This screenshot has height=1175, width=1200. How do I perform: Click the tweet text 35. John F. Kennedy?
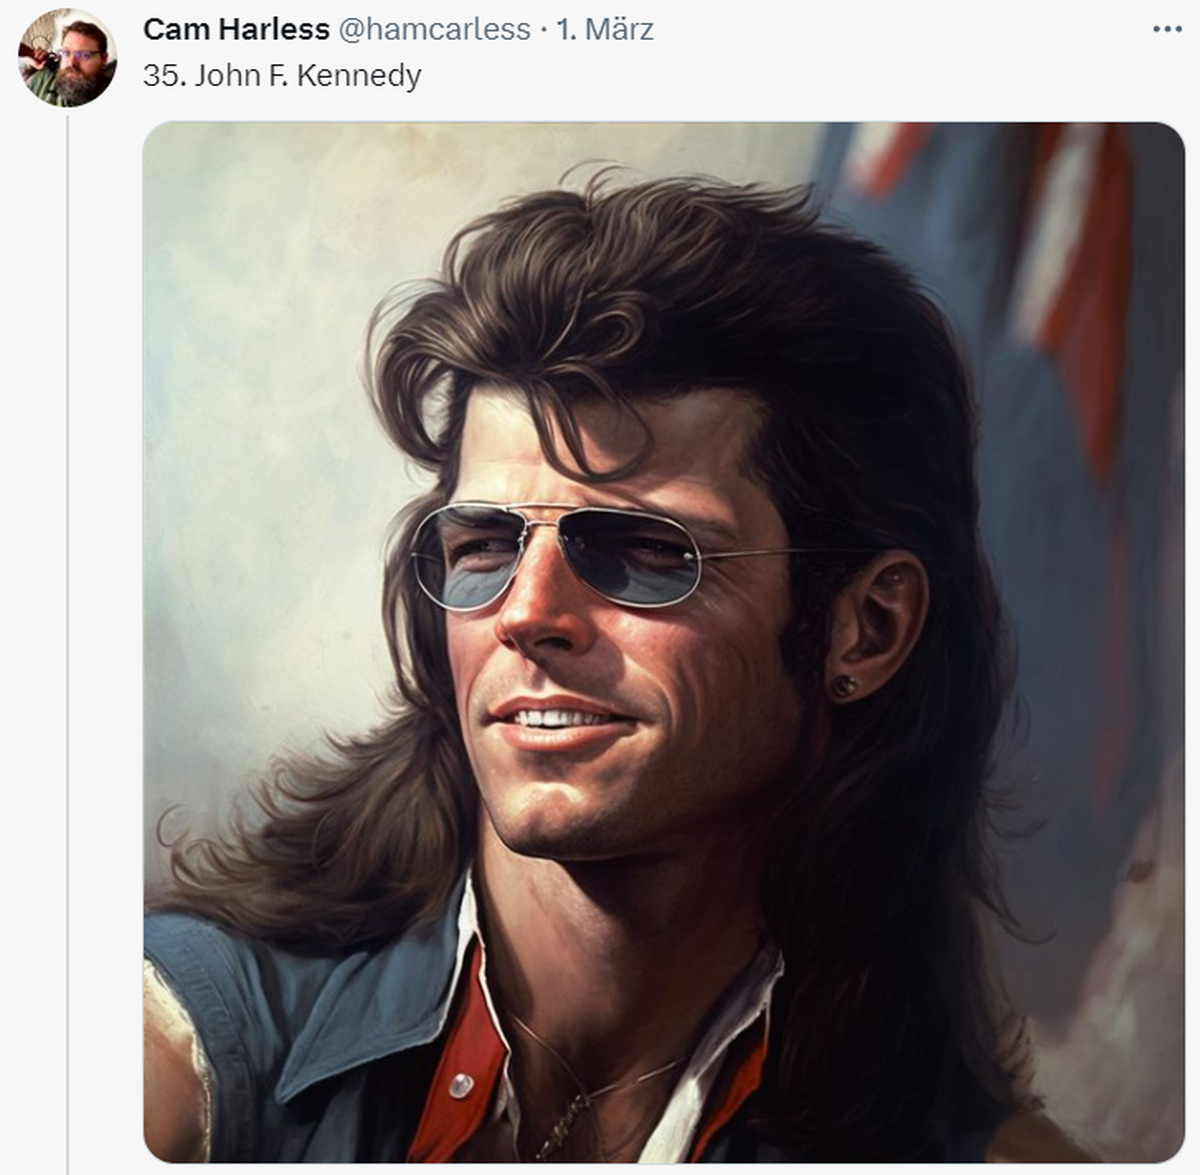pyautogui.click(x=282, y=76)
